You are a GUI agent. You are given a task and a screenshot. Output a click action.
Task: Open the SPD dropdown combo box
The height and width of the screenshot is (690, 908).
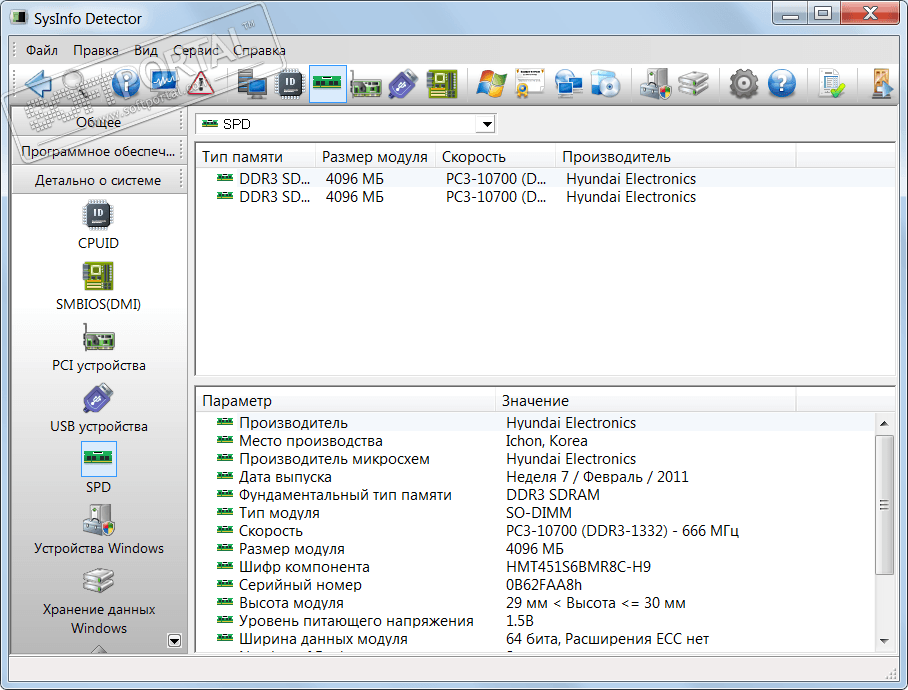click(x=485, y=124)
